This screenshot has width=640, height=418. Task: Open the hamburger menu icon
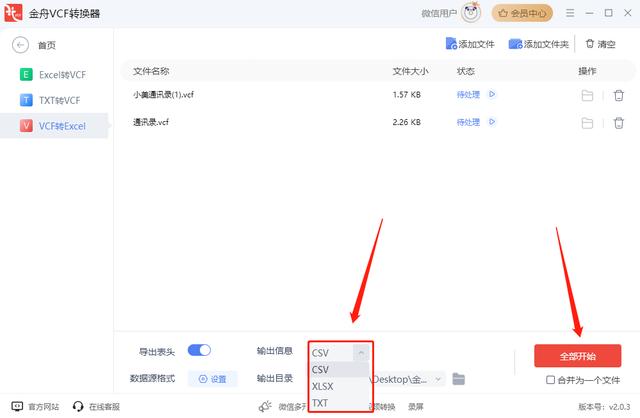point(570,13)
